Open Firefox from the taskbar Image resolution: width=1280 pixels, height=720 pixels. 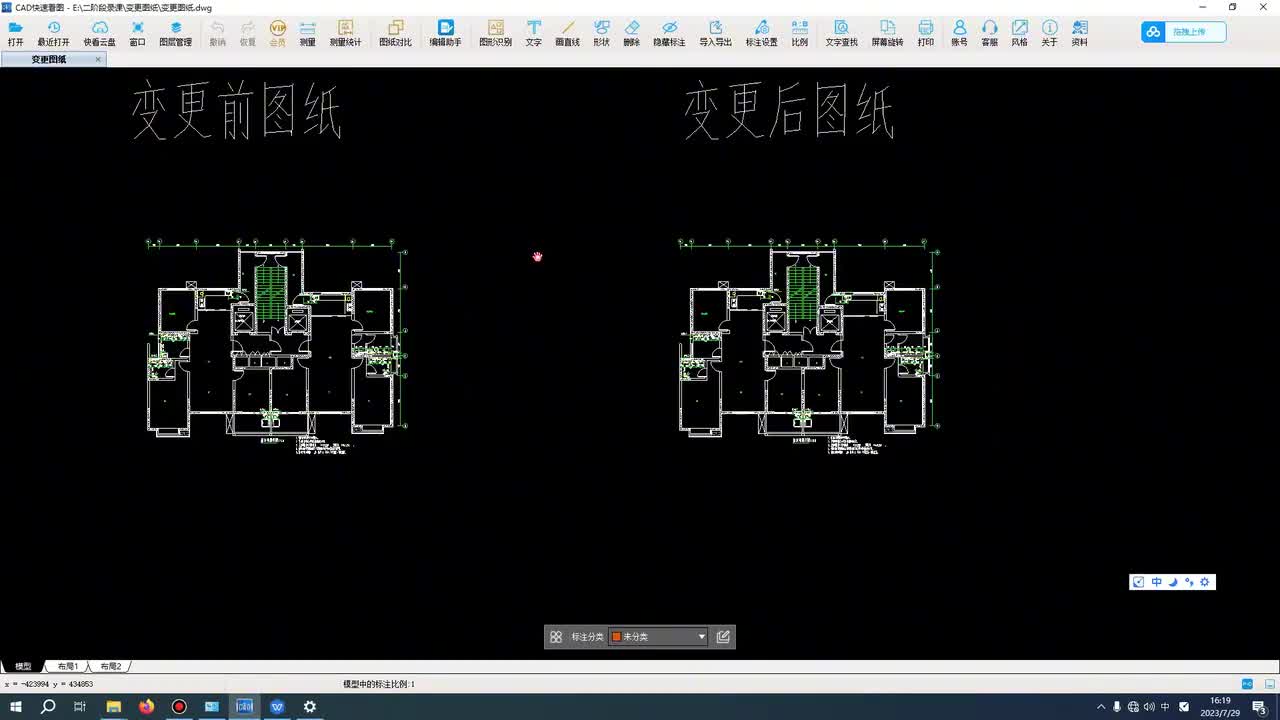click(146, 706)
